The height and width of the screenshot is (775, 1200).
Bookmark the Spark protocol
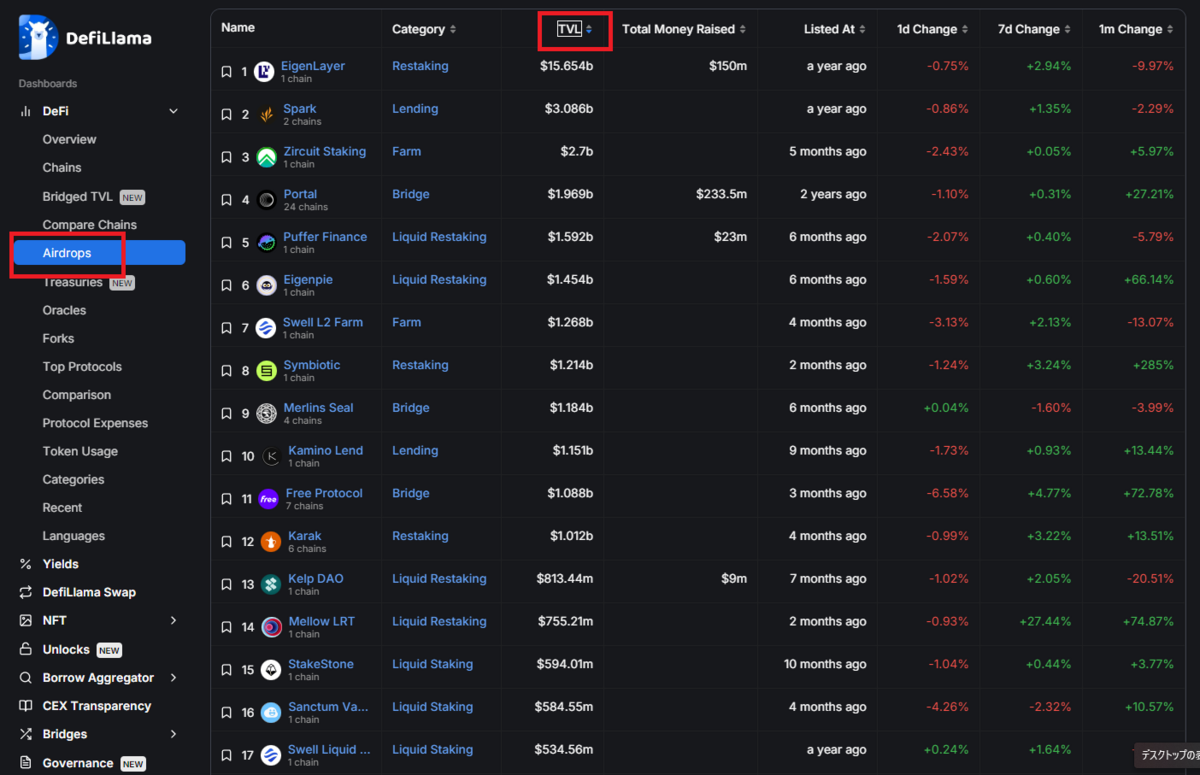pyautogui.click(x=227, y=115)
